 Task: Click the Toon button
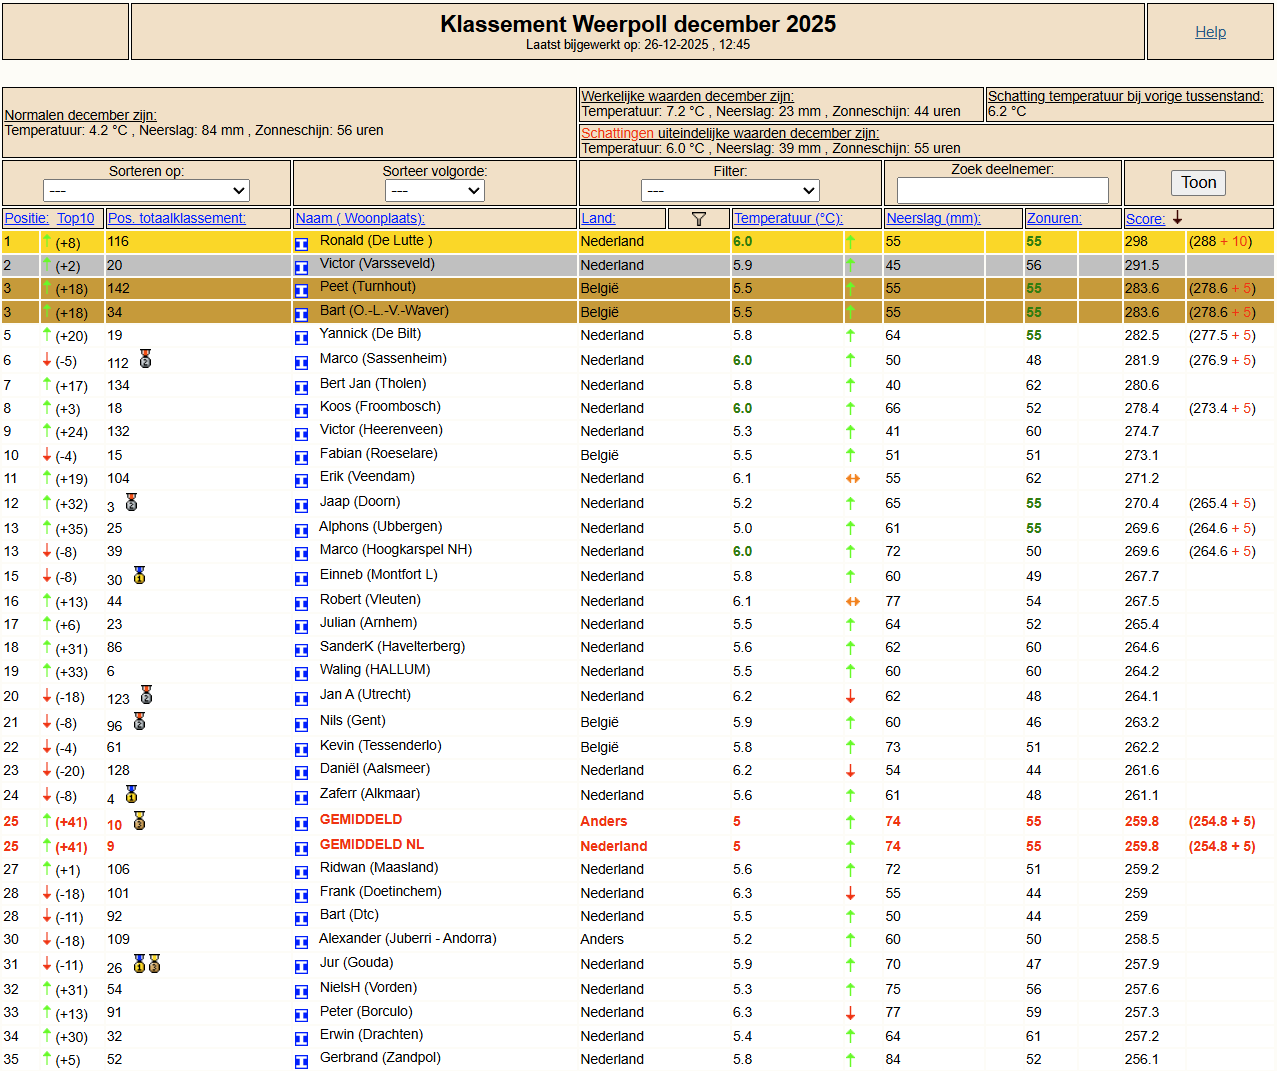(x=1198, y=182)
